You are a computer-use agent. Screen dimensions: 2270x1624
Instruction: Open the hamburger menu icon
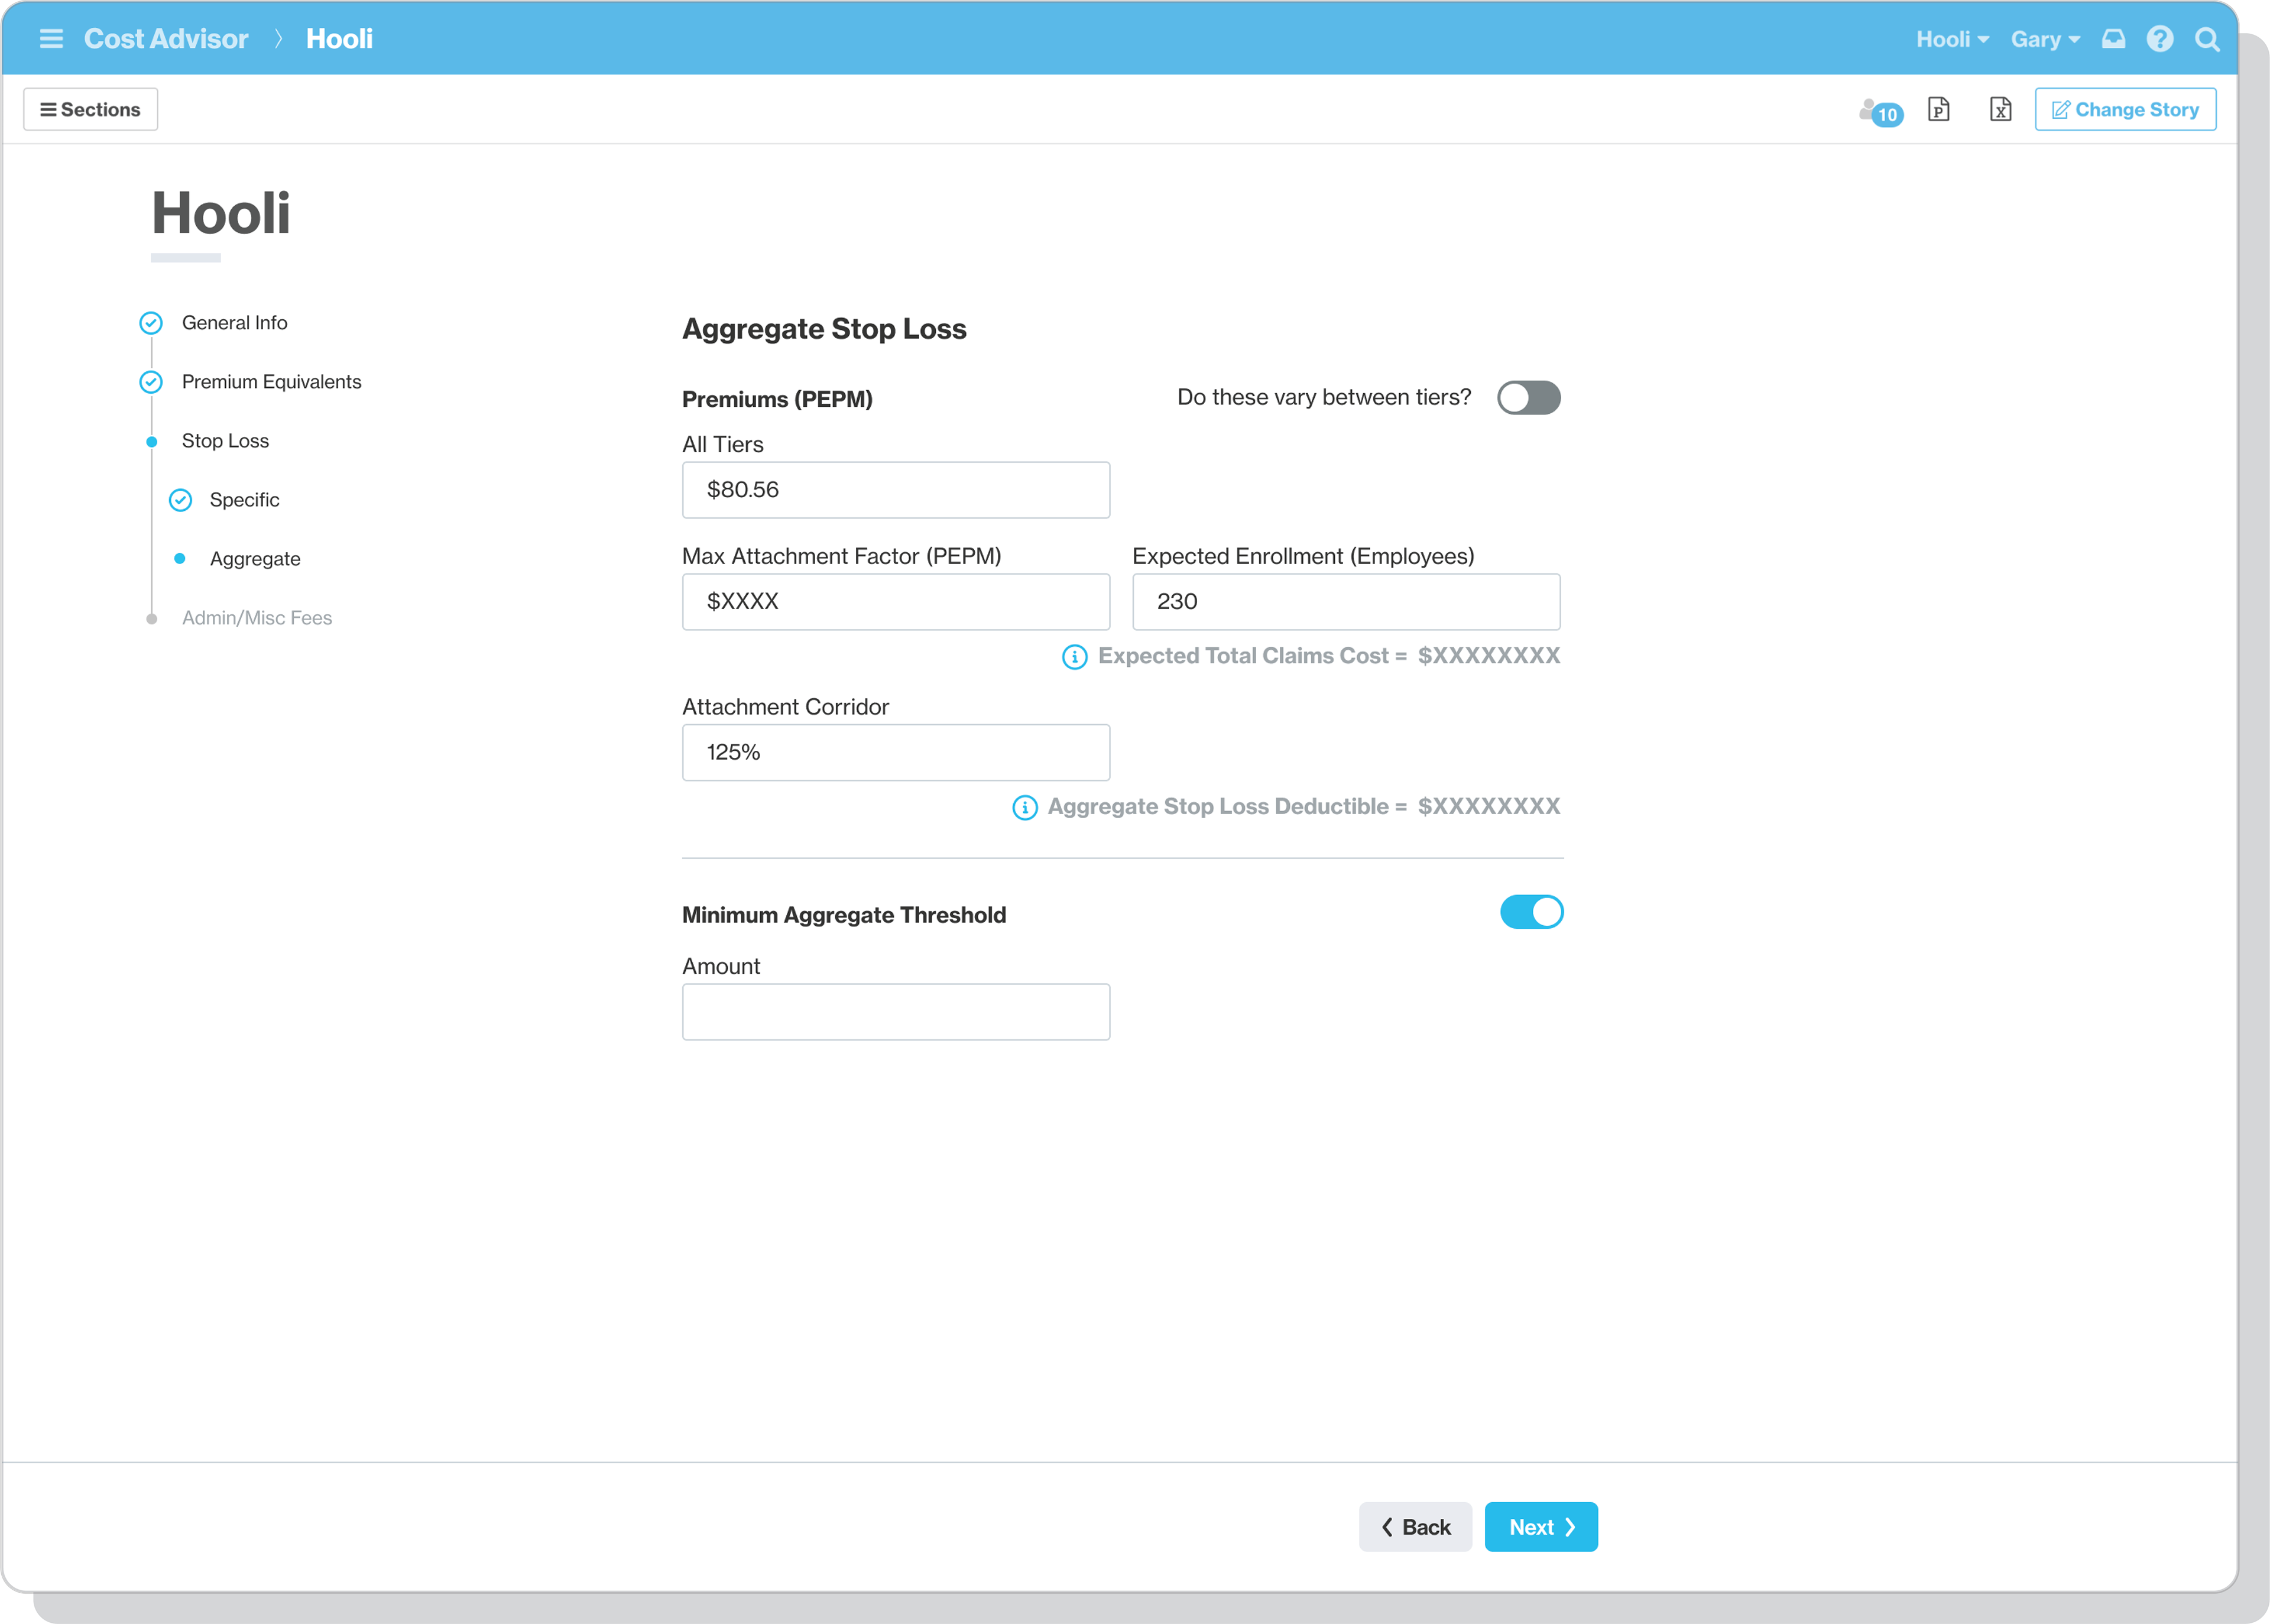tap(51, 39)
